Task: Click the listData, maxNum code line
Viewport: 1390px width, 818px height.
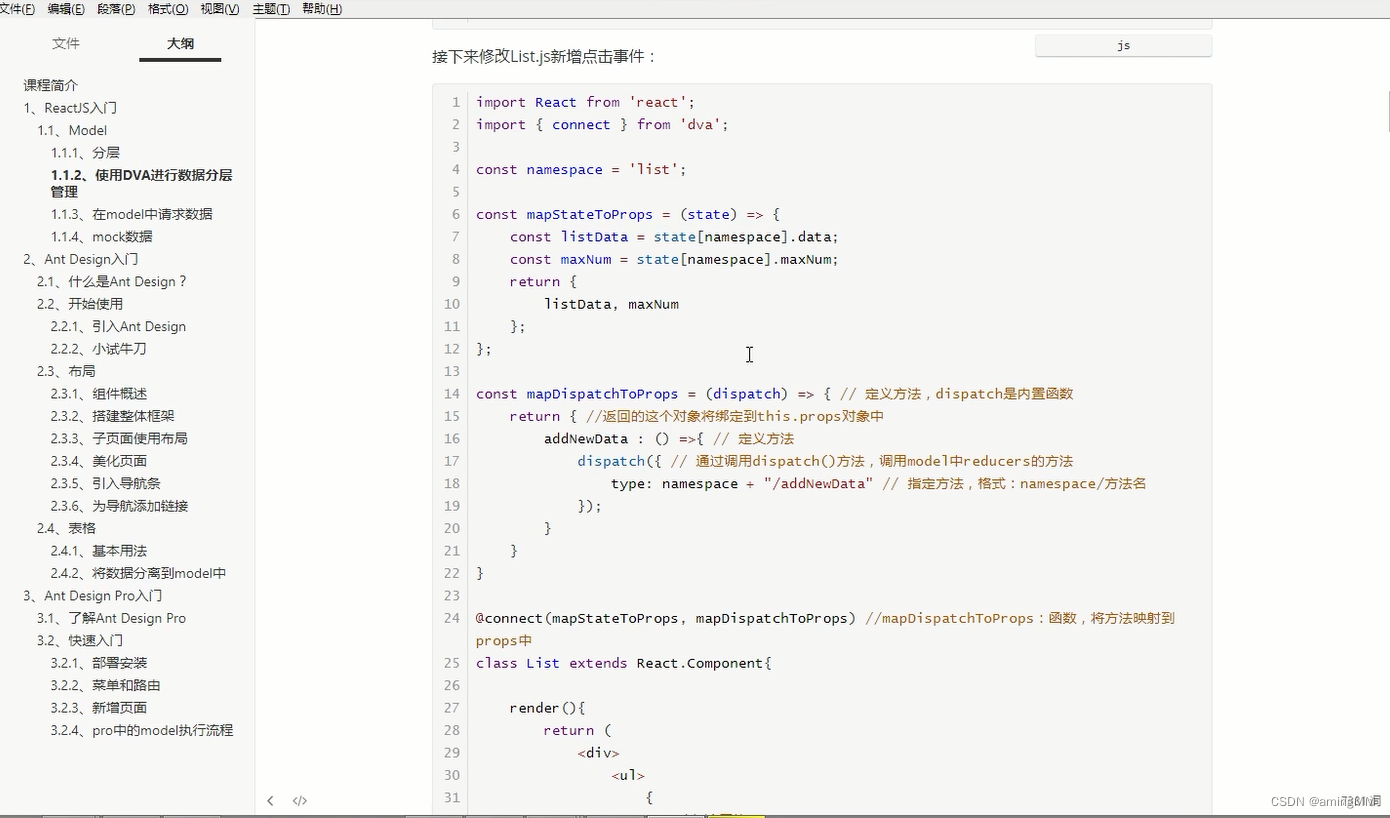Action: pyautogui.click(x=611, y=304)
